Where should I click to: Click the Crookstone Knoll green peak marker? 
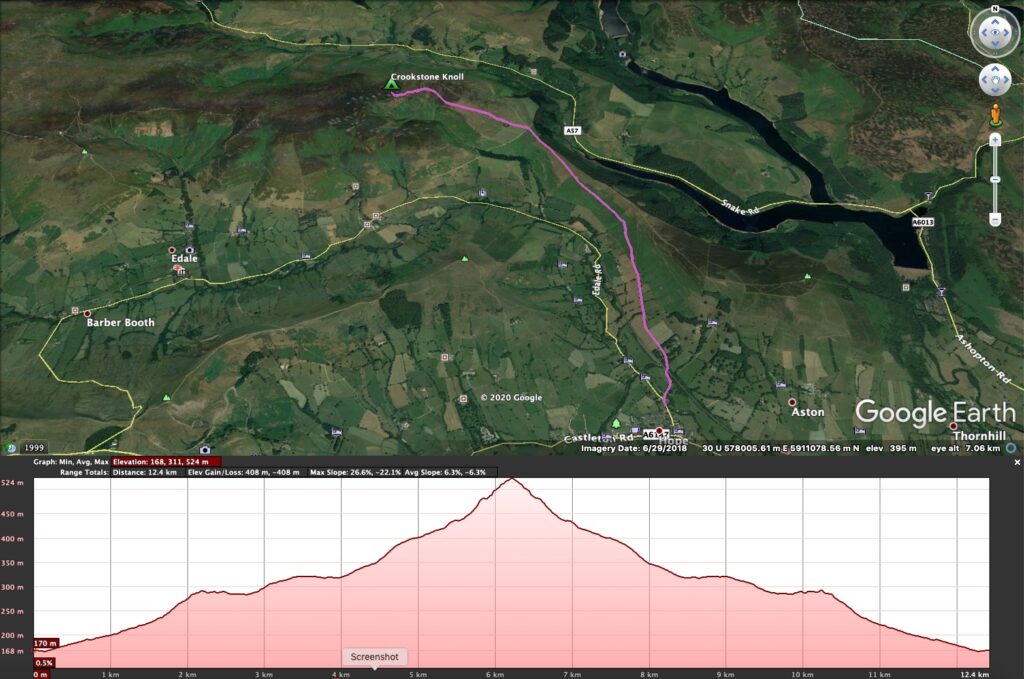click(392, 86)
